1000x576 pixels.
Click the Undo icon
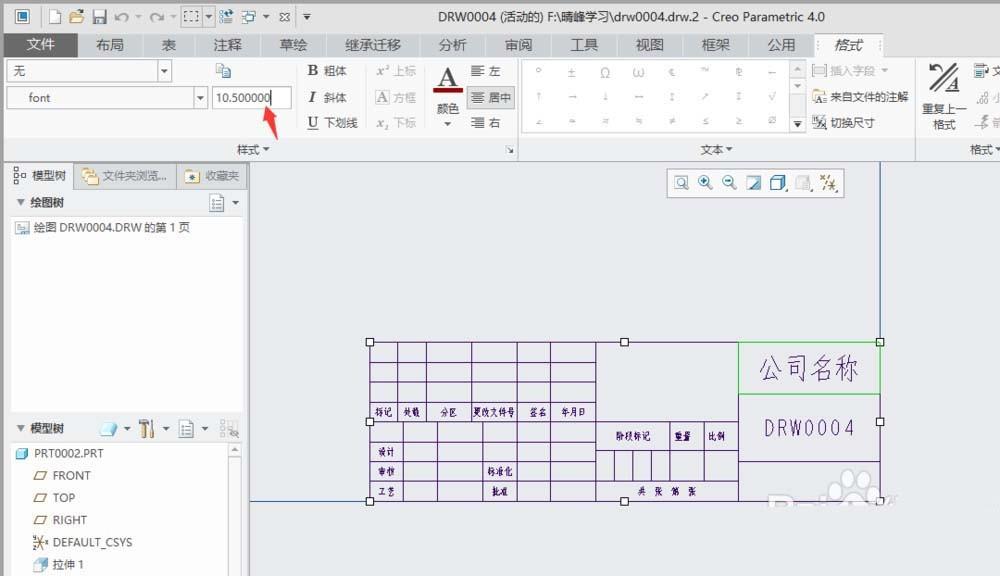pyautogui.click(x=120, y=17)
